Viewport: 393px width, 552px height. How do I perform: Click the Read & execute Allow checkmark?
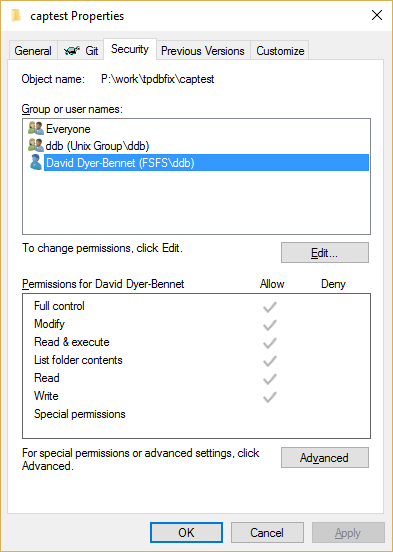point(270,343)
